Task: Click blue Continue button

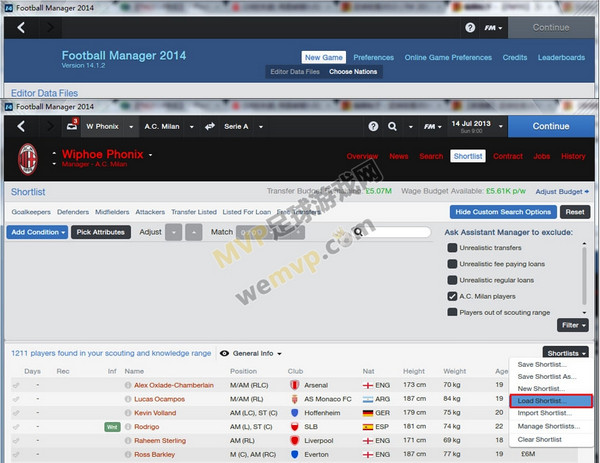Action: tap(551, 126)
